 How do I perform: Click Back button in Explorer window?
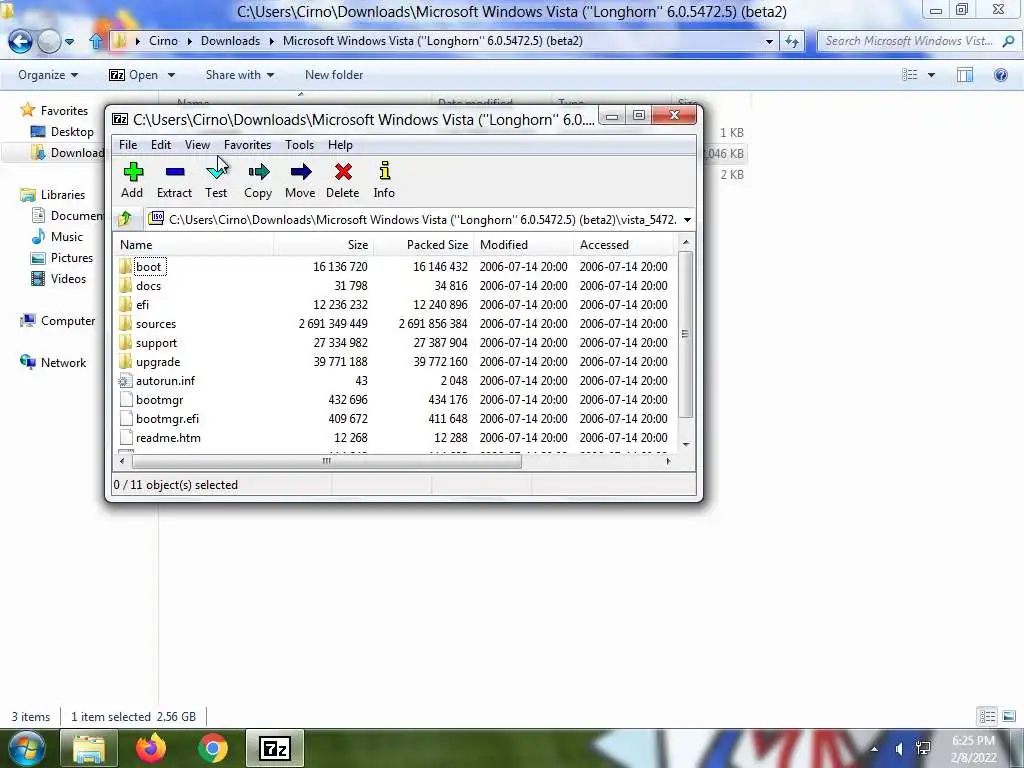[20, 42]
